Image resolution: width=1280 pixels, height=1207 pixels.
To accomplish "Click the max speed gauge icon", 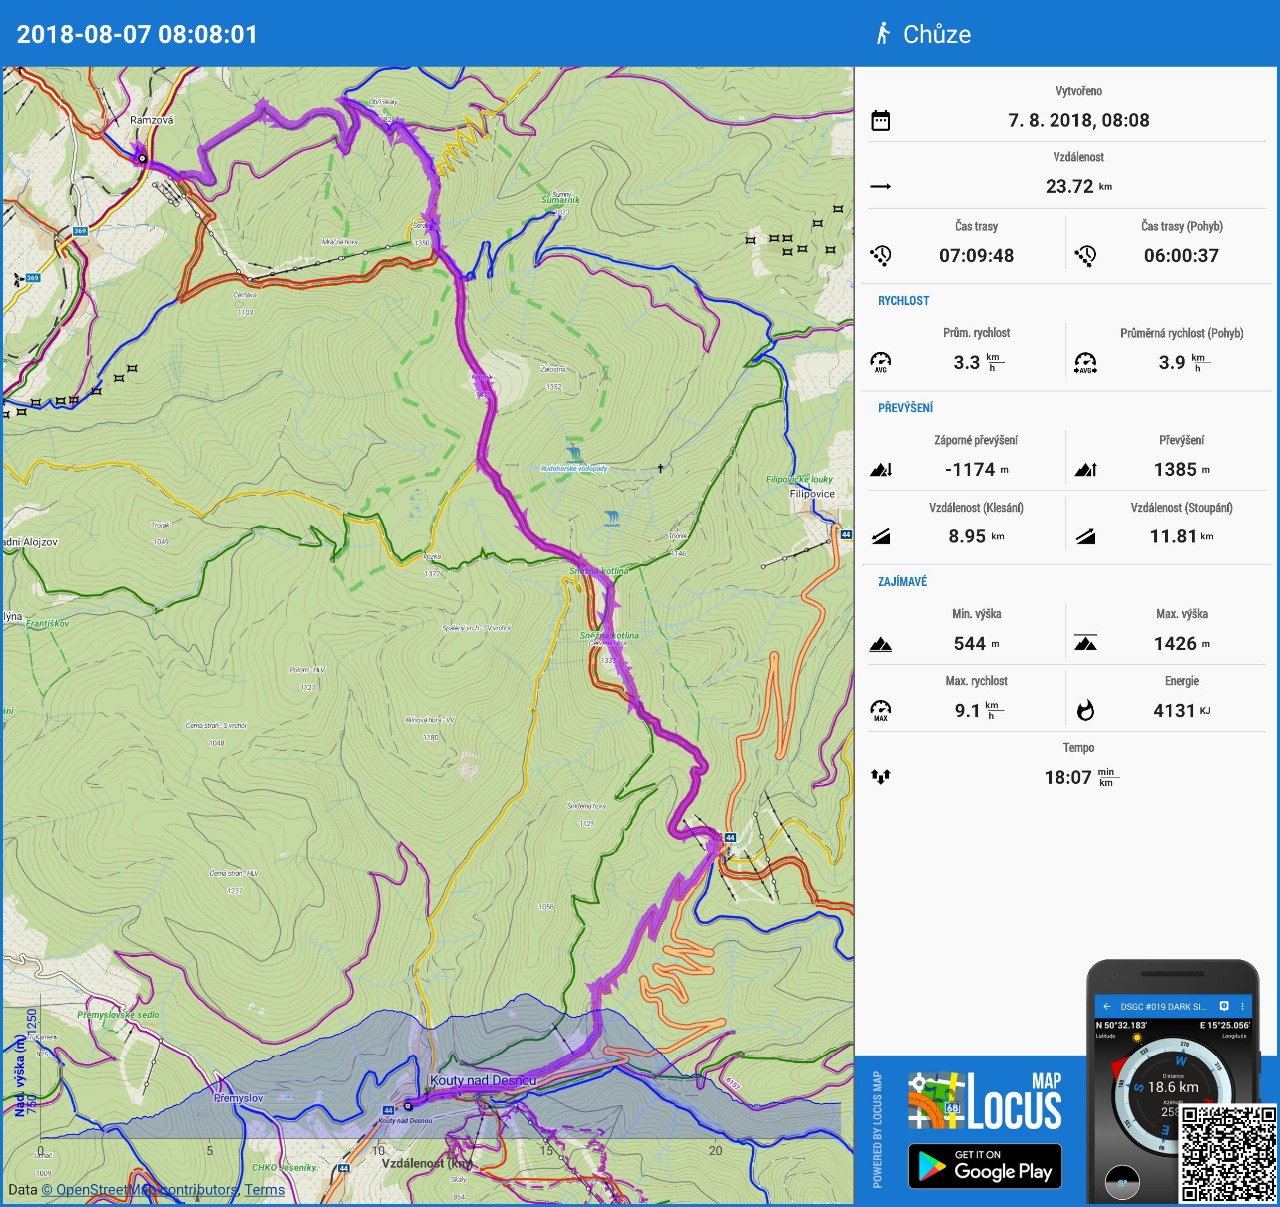I will pyautogui.click(x=880, y=711).
